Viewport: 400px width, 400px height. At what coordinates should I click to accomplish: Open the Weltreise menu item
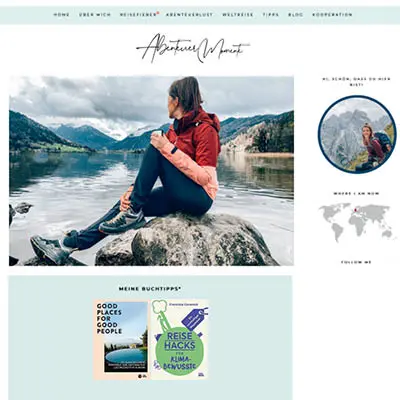coord(238,15)
